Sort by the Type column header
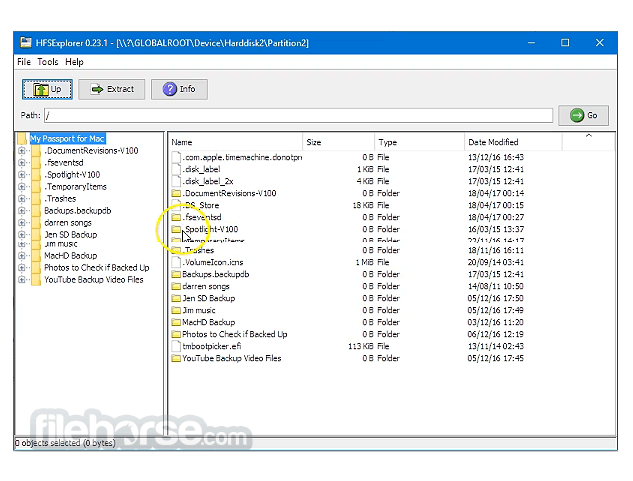This screenshot has width=633, height=481. pyautogui.click(x=419, y=142)
